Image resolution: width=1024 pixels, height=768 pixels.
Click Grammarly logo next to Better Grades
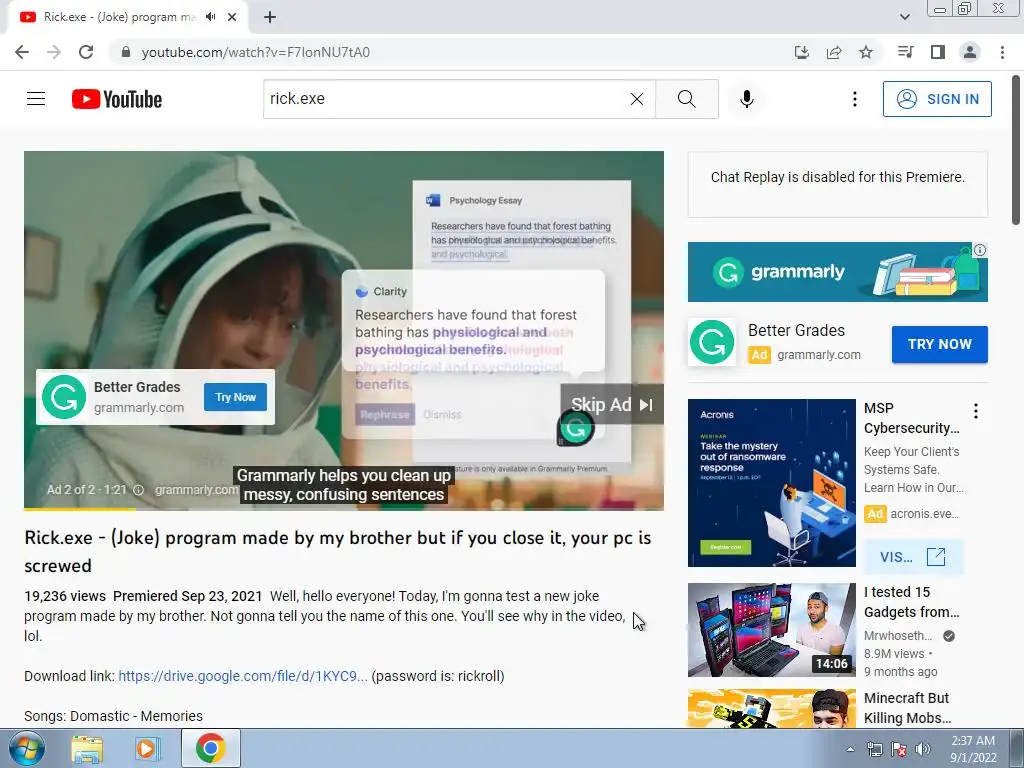(x=712, y=342)
